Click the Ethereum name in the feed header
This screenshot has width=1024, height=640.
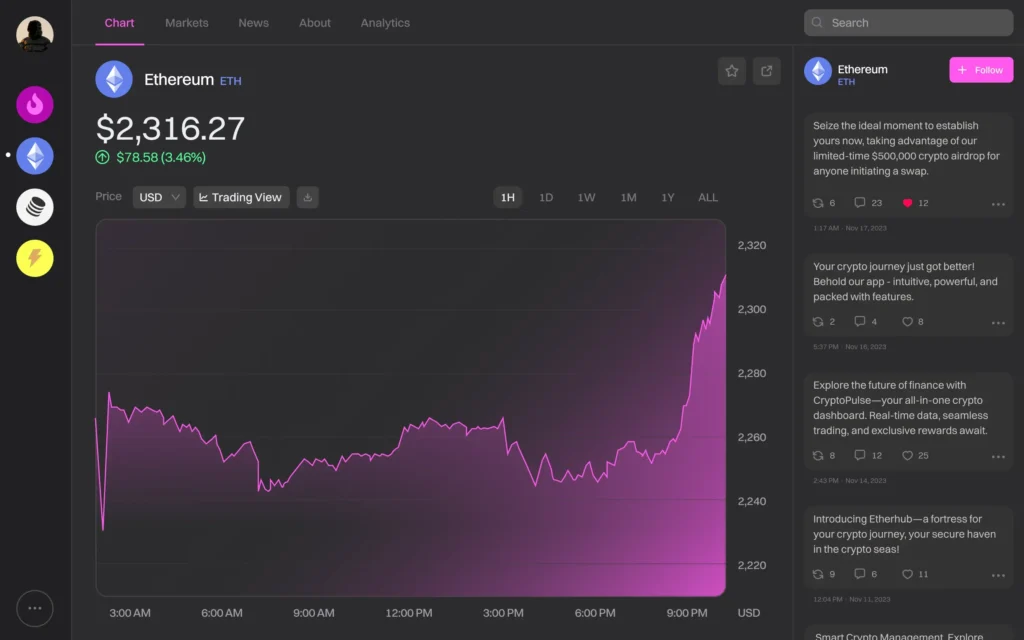coord(862,69)
